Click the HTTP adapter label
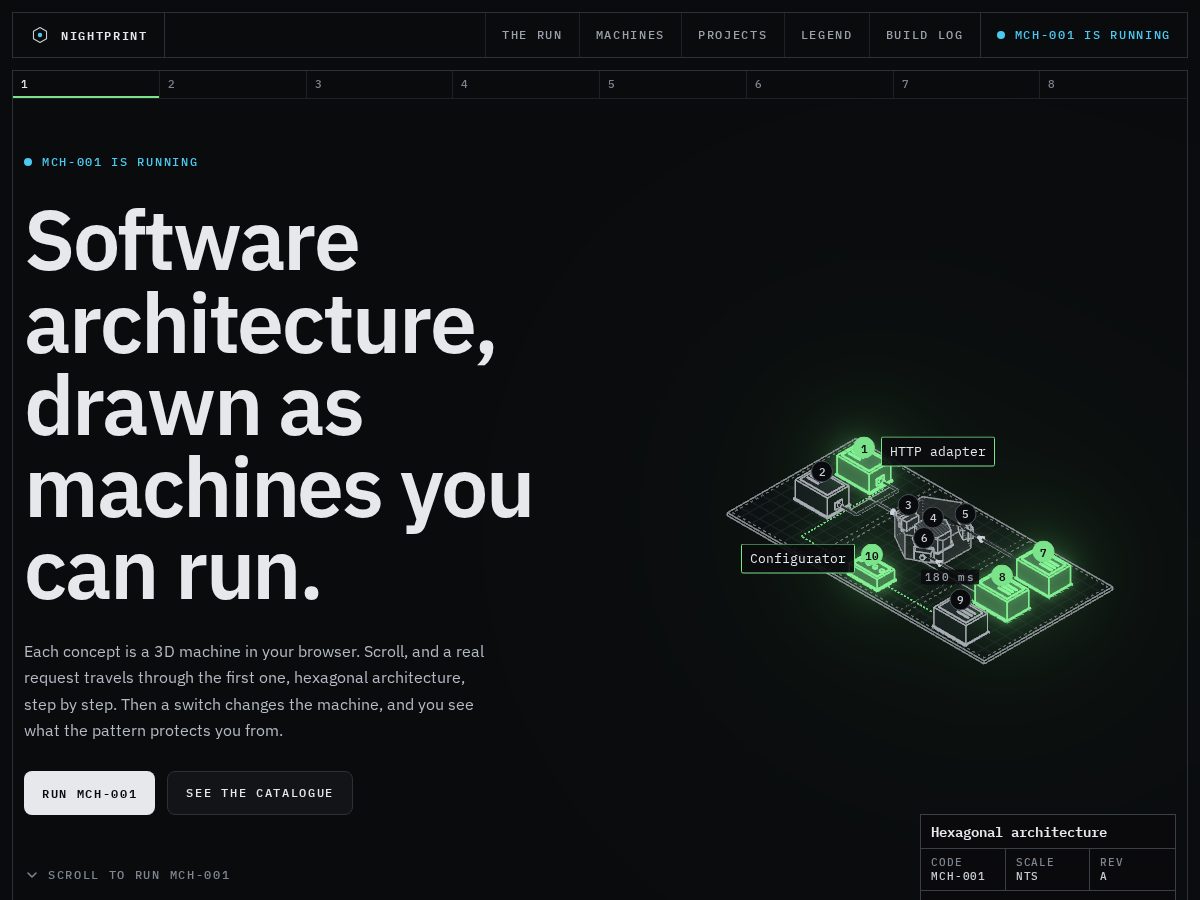The image size is (1200, 900). click(x=938, y=452)
